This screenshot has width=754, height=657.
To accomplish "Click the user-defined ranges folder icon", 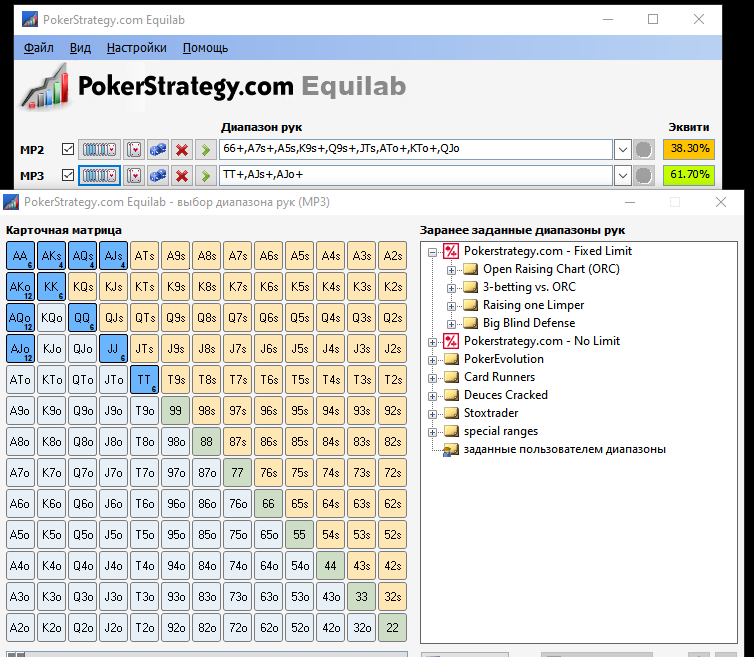I will 451,450.
